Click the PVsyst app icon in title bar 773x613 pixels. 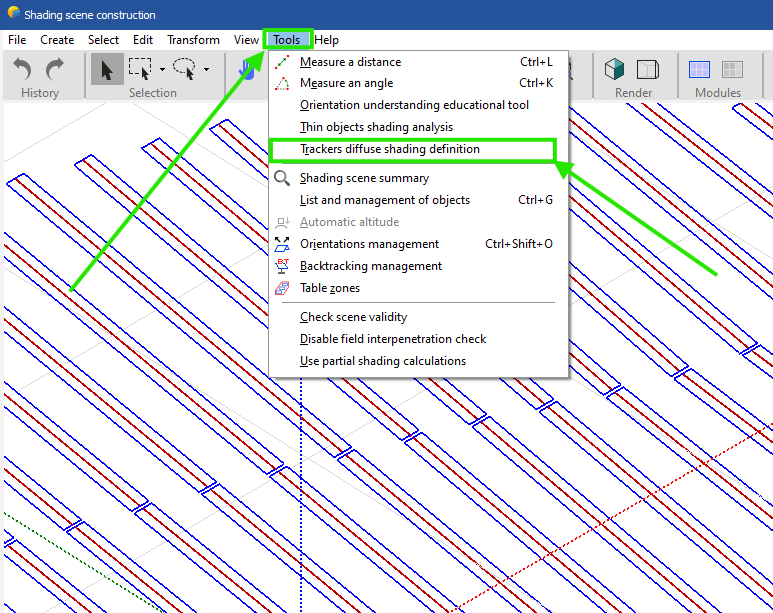(x=14, y=13)
